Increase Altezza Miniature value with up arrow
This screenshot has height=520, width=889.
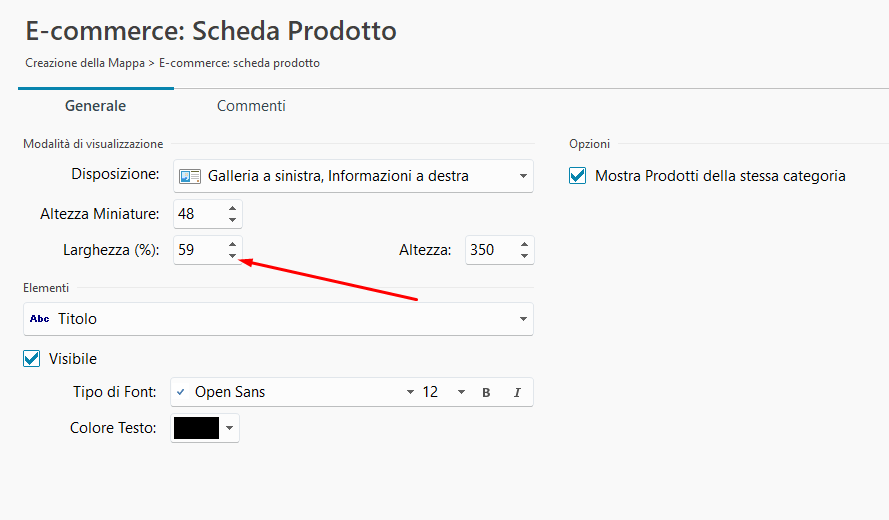pos(232,208)
